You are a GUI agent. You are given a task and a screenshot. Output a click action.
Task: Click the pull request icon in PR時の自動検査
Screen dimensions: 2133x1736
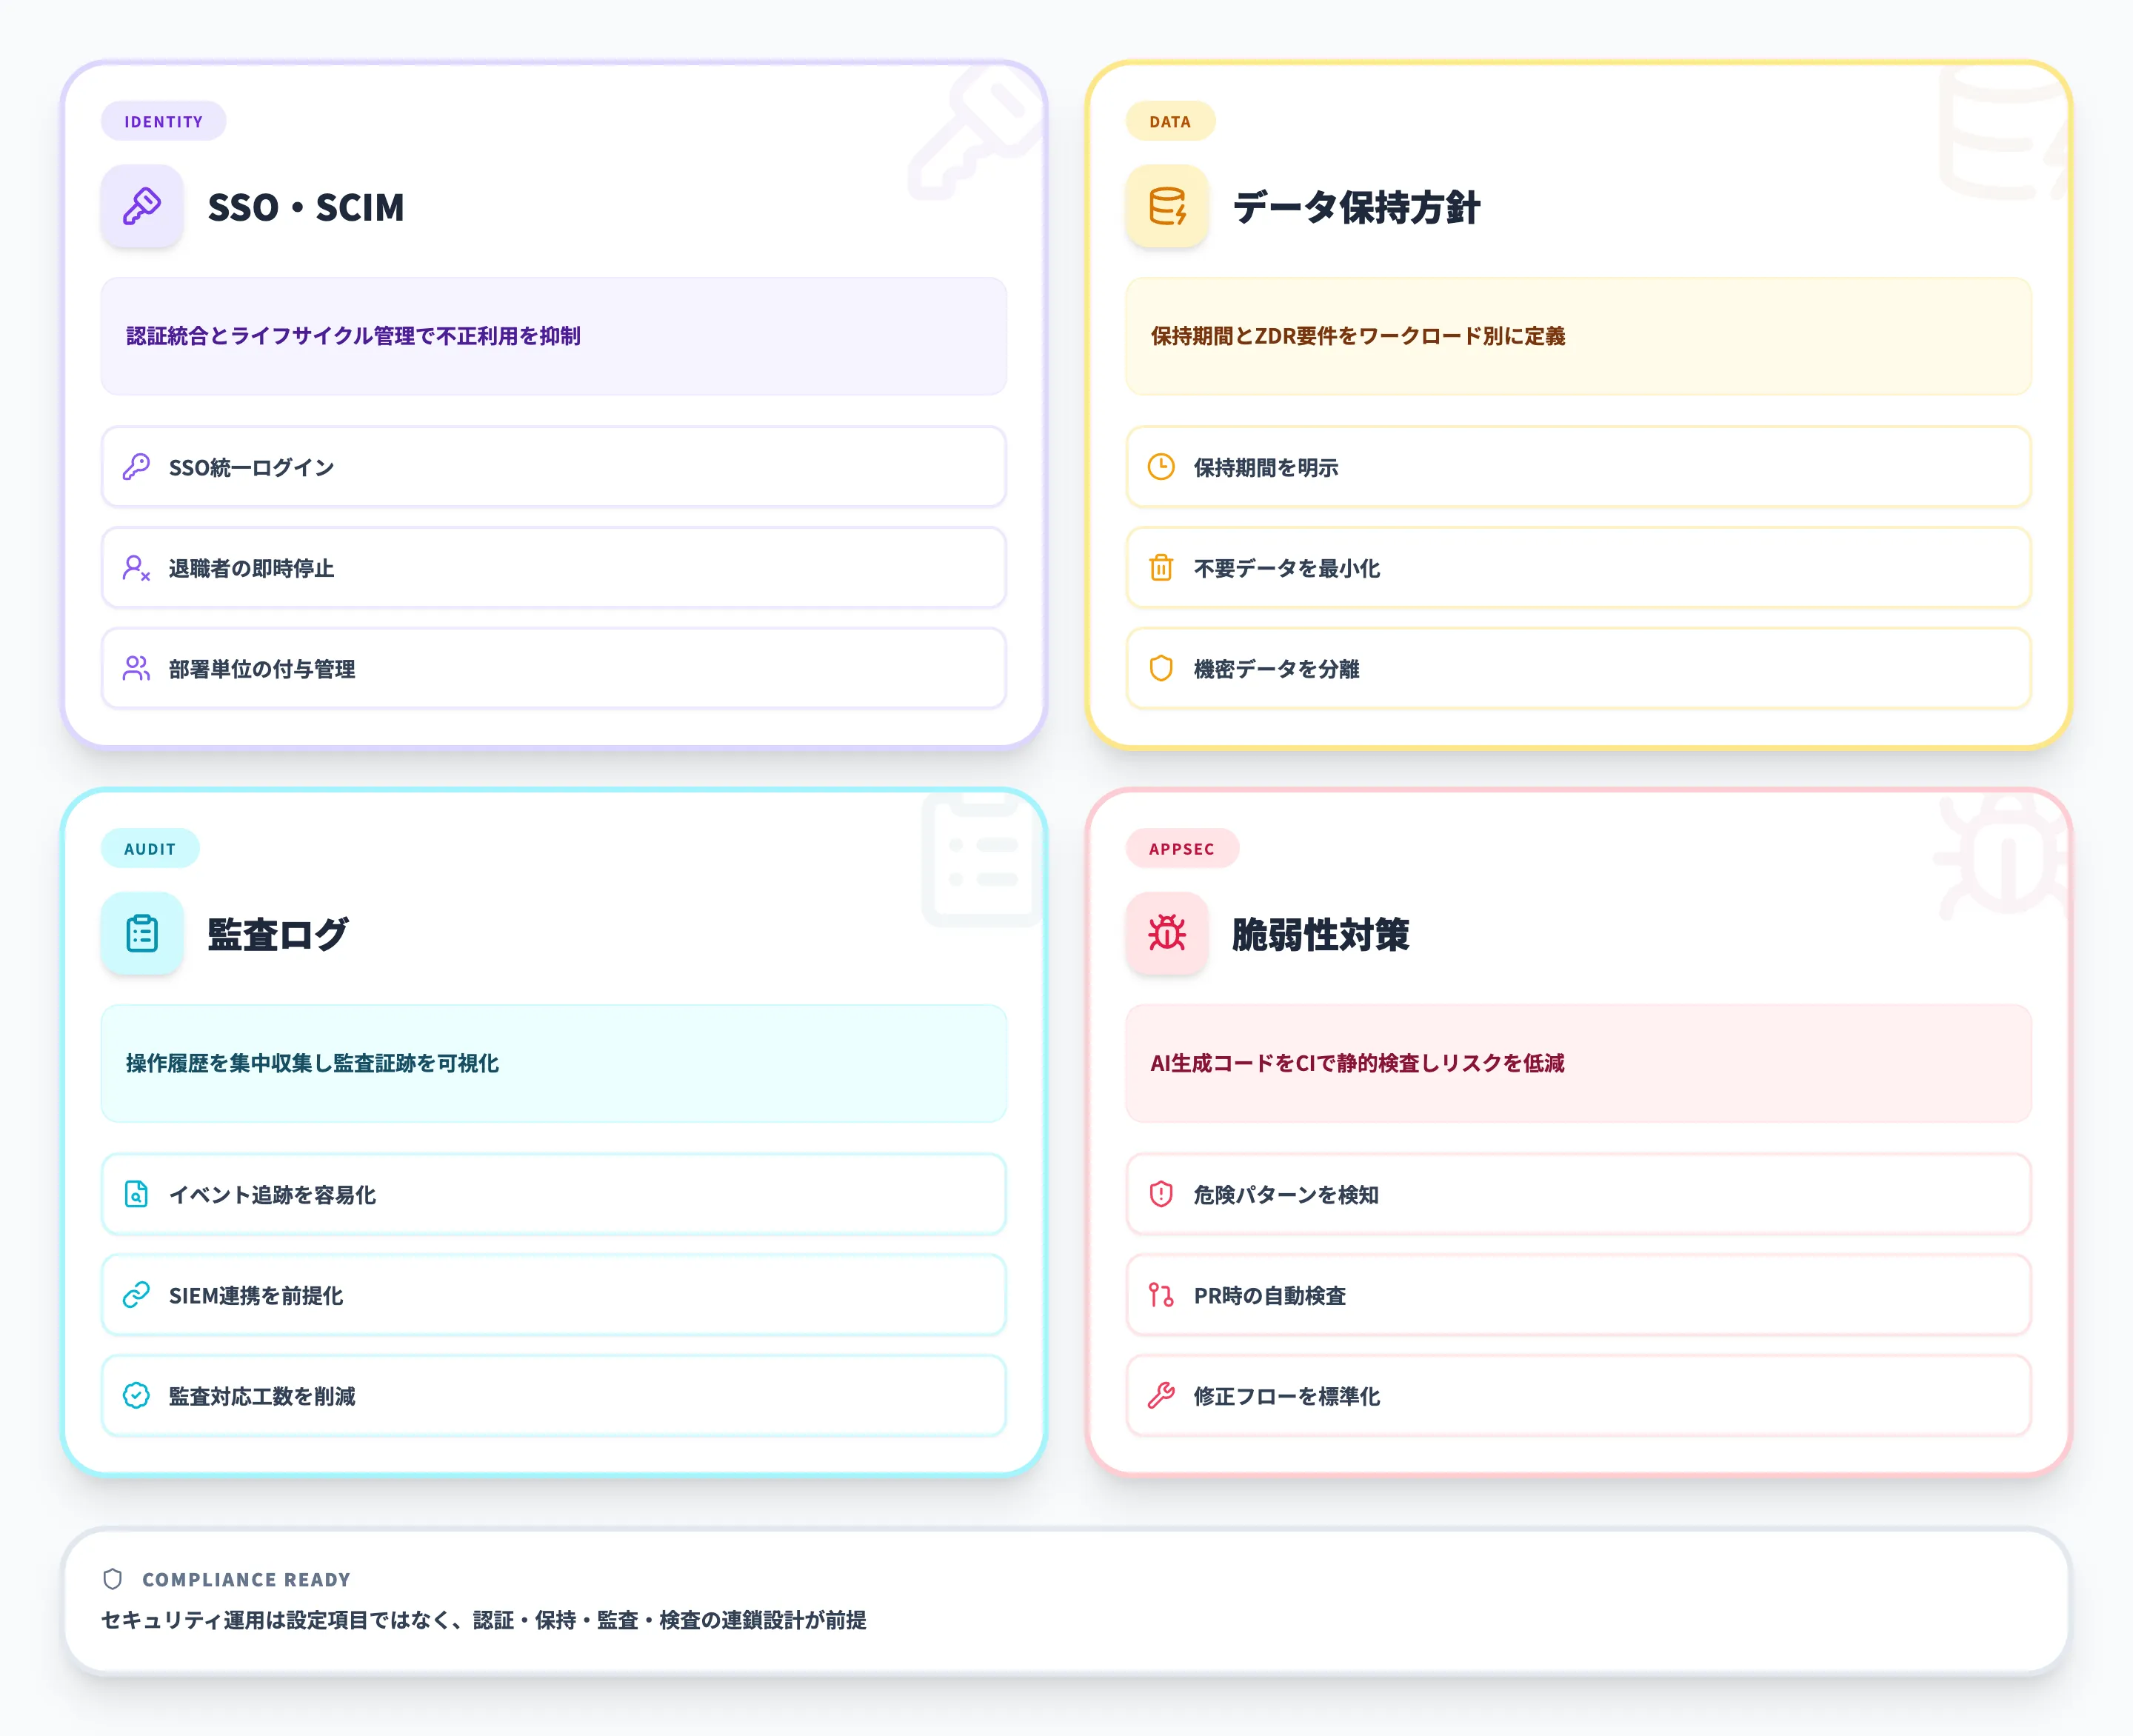click(x=1160, y=1295)
